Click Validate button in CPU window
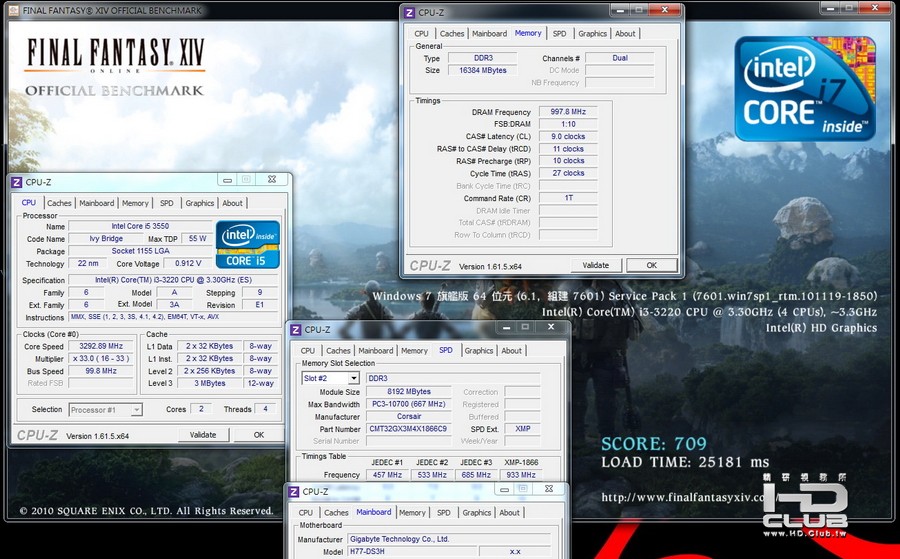Screen dimensions: 900x559 click(203, 435)
